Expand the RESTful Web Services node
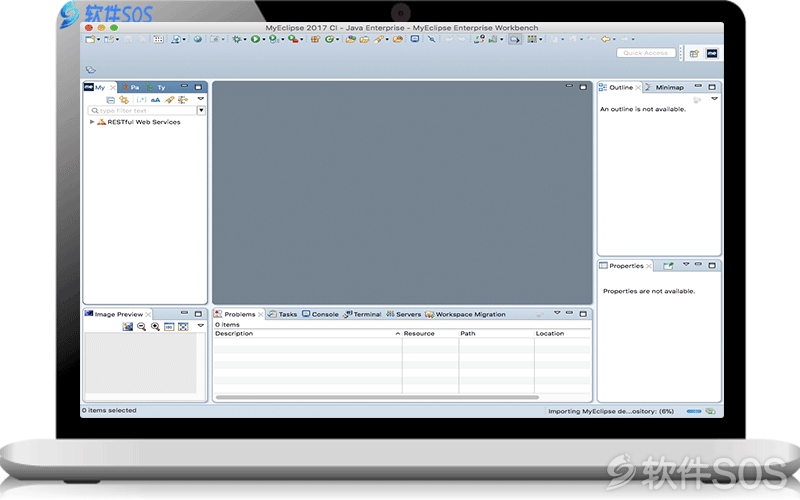Viewport: 800px width, 500px height. coord(92,122)
